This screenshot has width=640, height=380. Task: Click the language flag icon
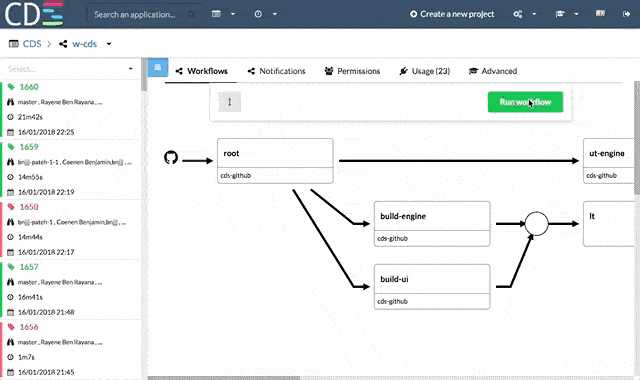coord(600,13)
